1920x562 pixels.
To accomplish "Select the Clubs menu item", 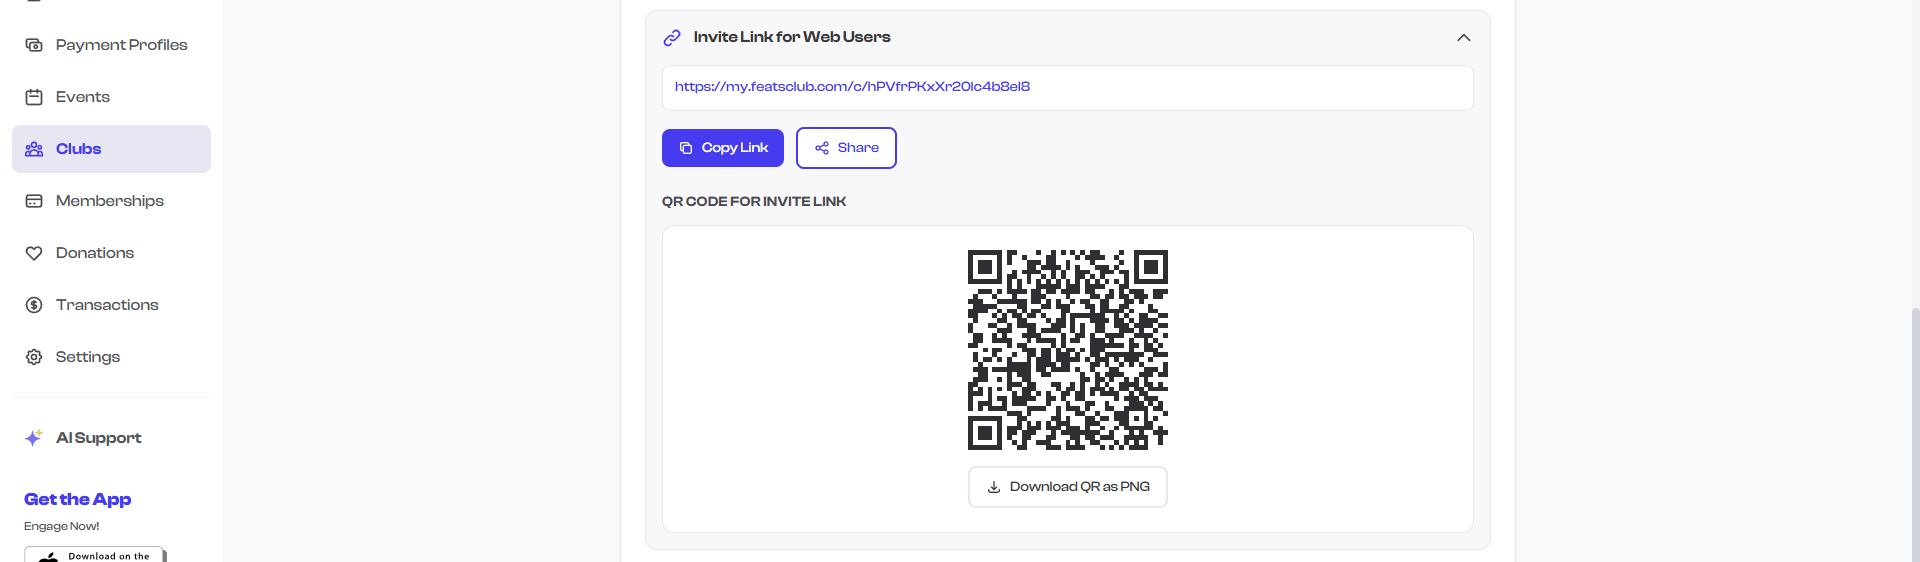I will (x=111, y=149).
